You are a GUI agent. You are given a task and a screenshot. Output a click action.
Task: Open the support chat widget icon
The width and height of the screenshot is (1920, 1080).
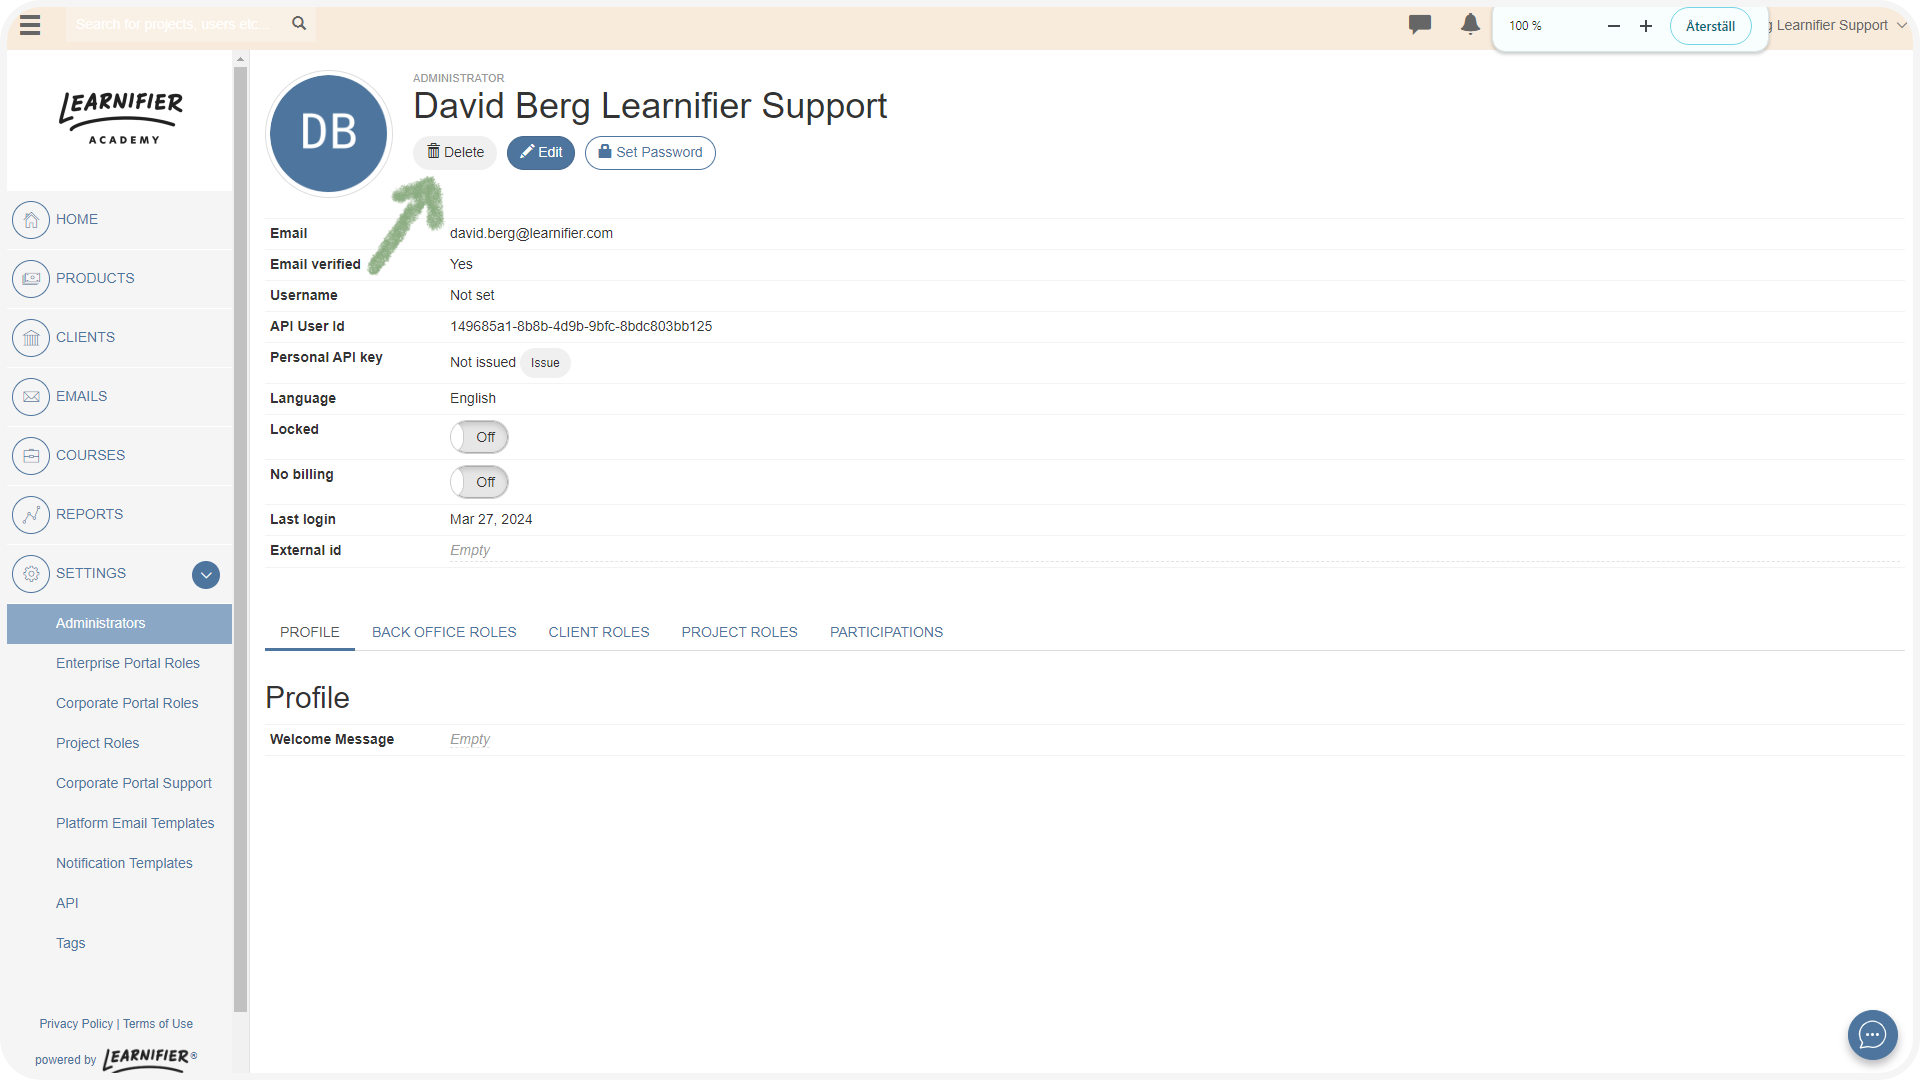[x=1873, y=1035]
